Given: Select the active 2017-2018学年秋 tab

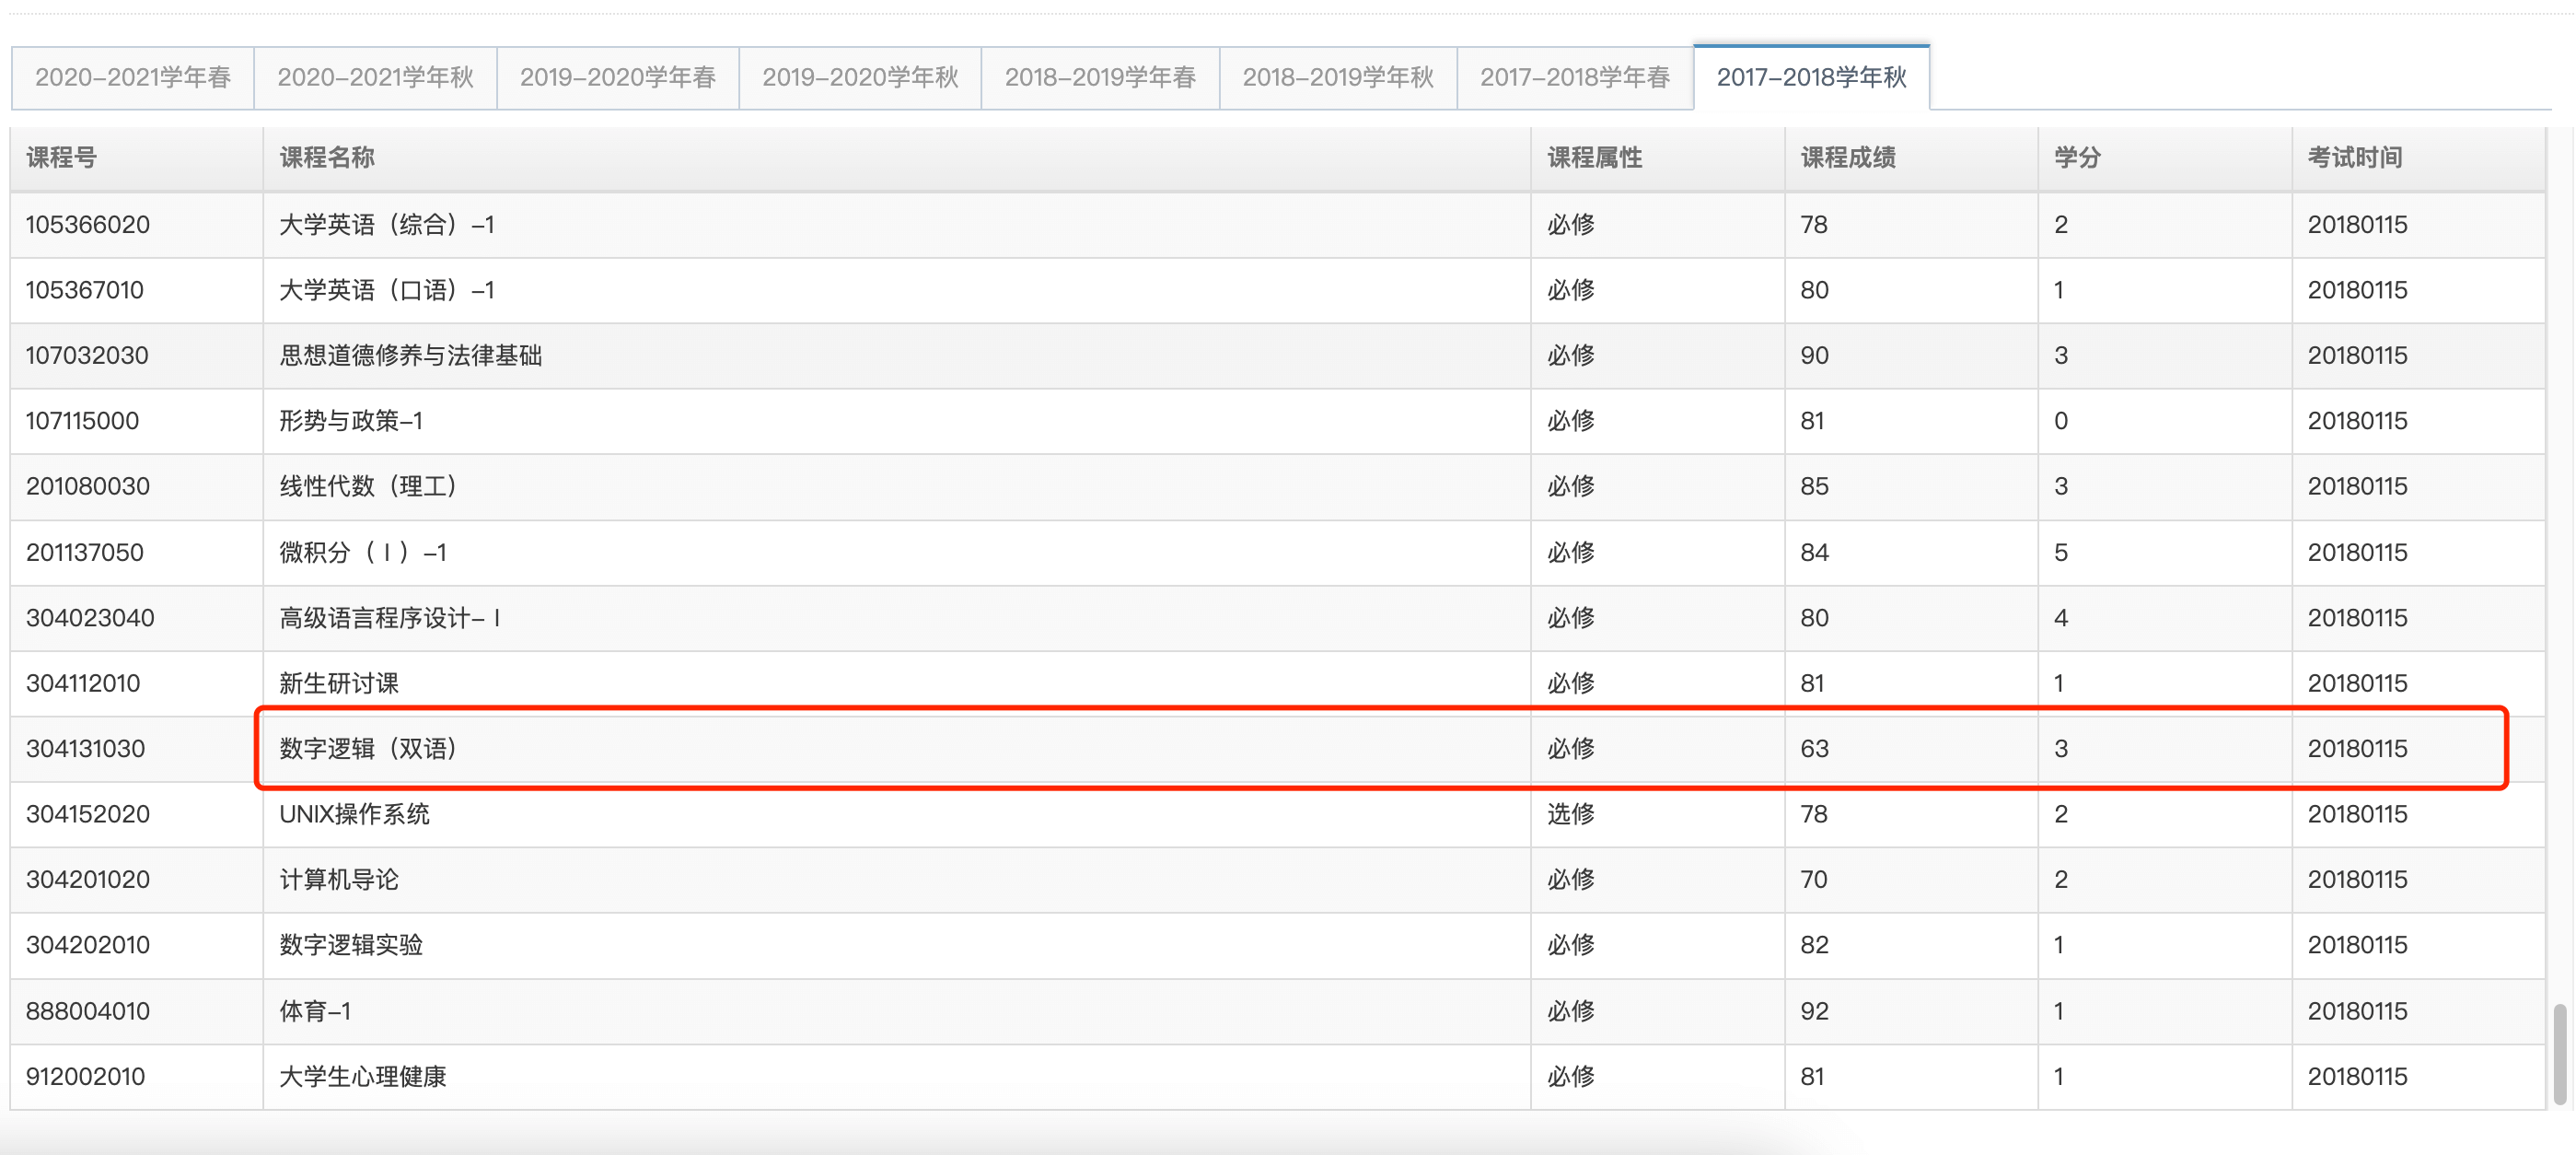Looking at the screenshot, I should tap(1811, 77).
